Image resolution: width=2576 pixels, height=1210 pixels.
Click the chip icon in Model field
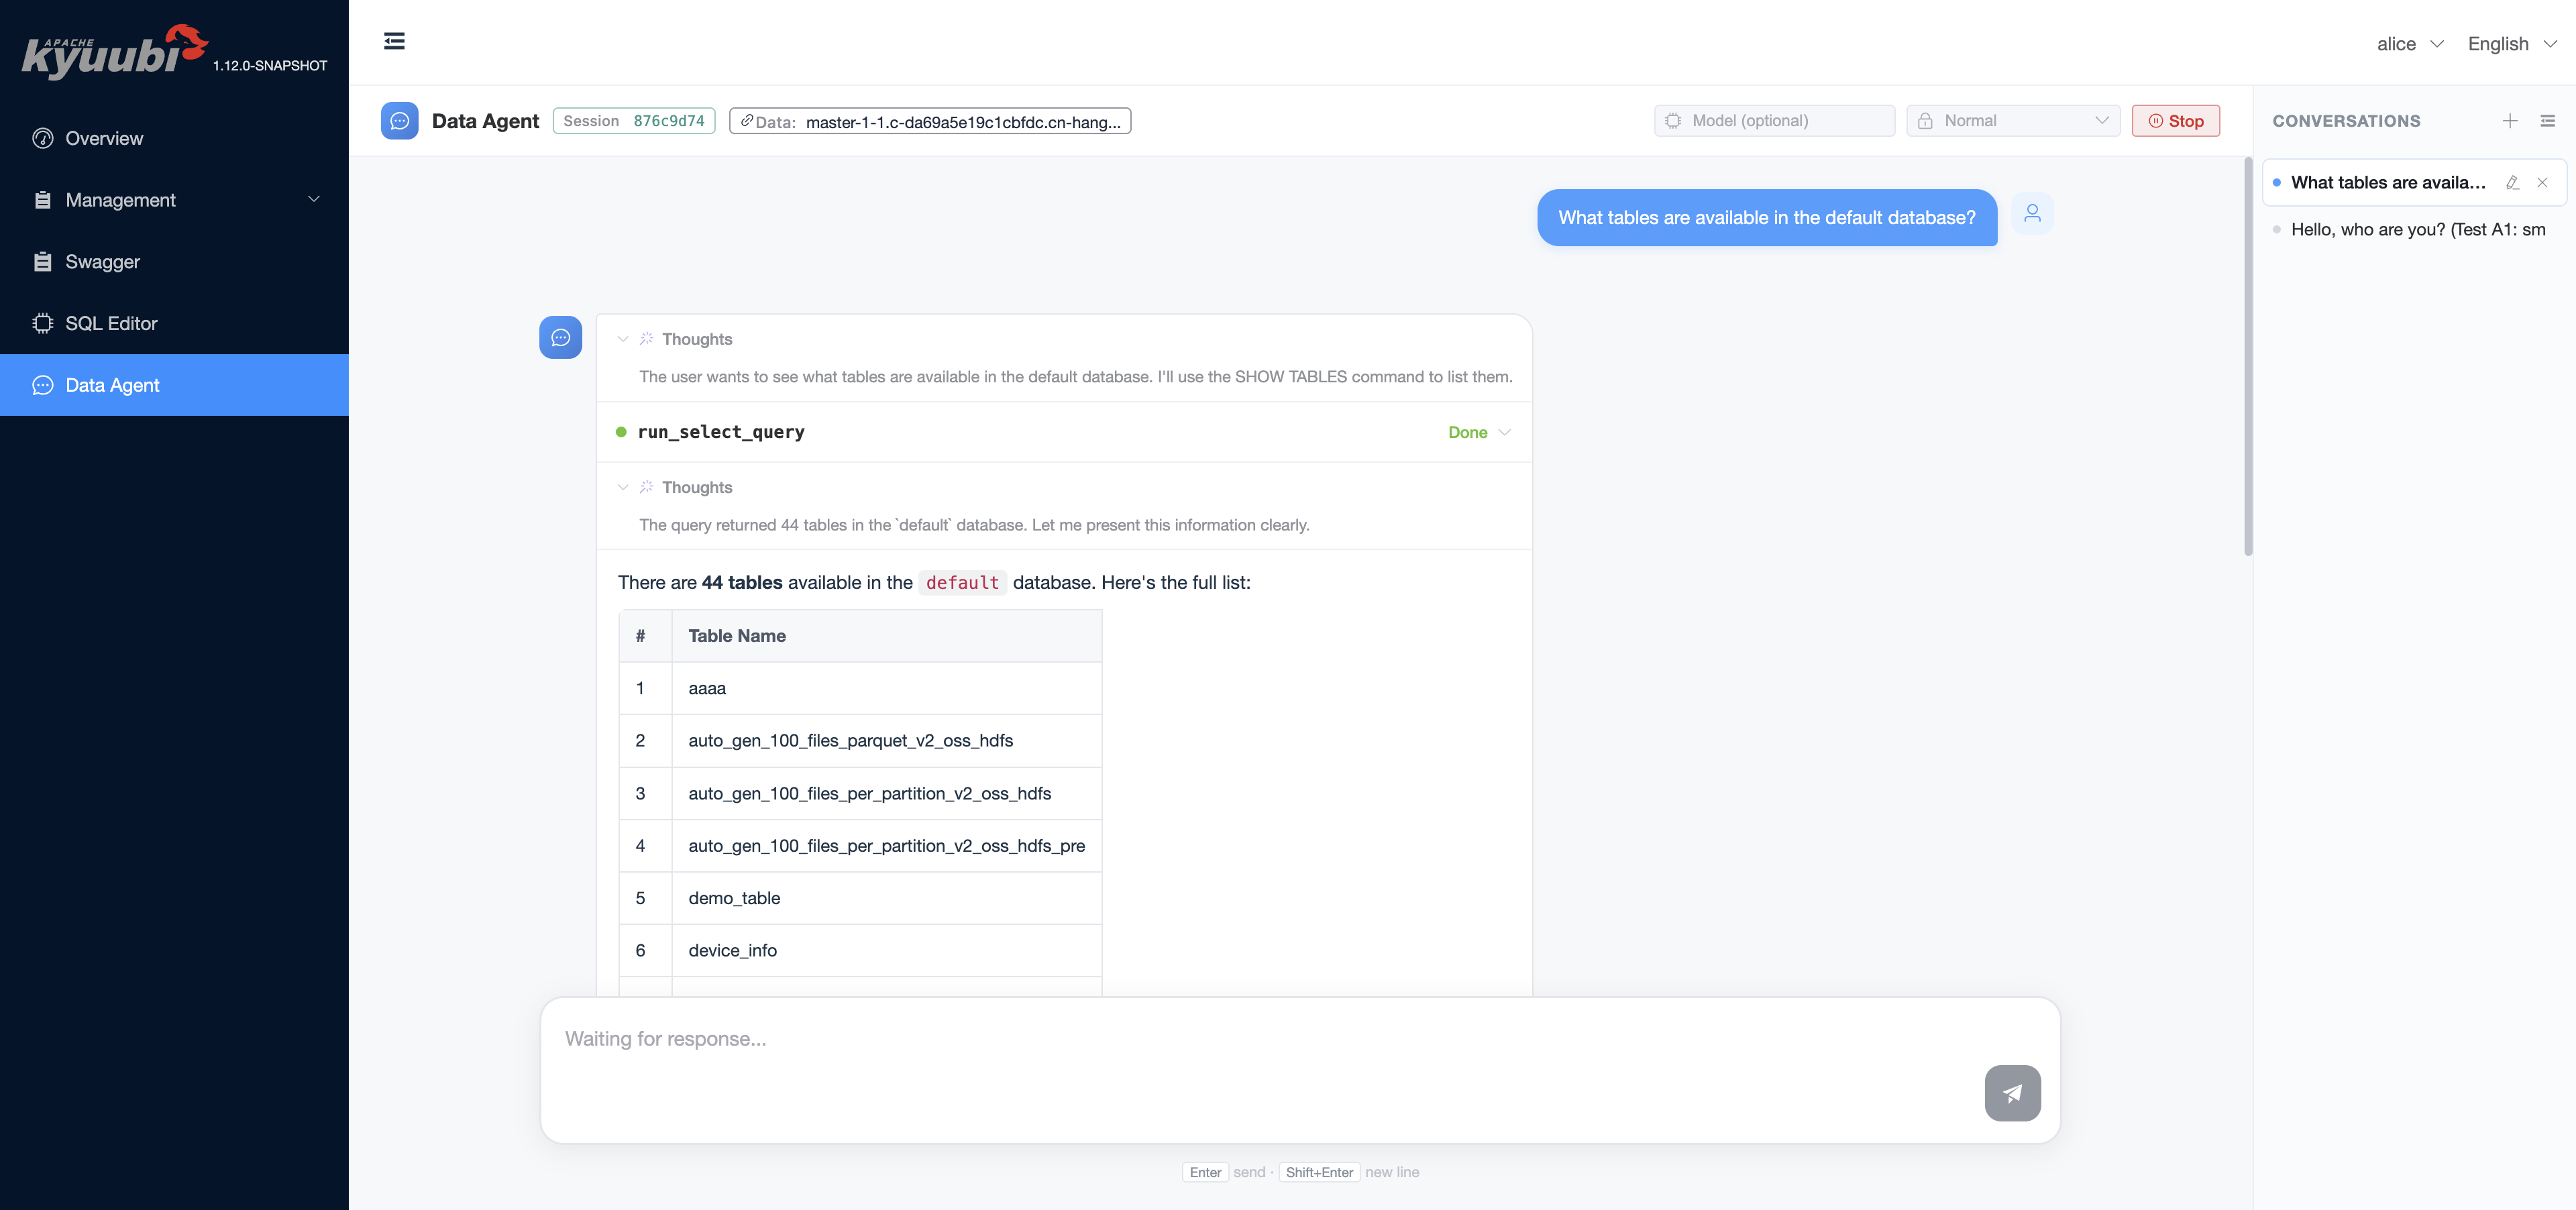point(1673,121)
